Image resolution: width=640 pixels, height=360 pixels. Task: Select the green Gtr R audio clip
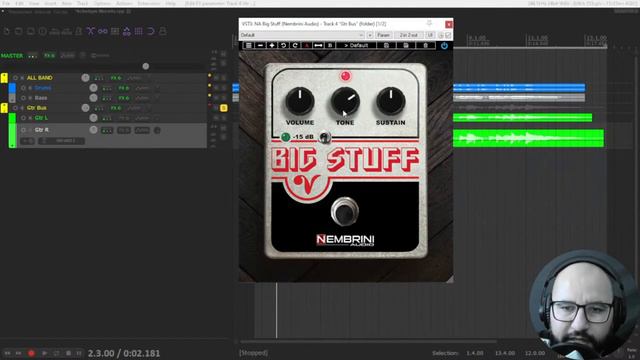pos(529,138)
